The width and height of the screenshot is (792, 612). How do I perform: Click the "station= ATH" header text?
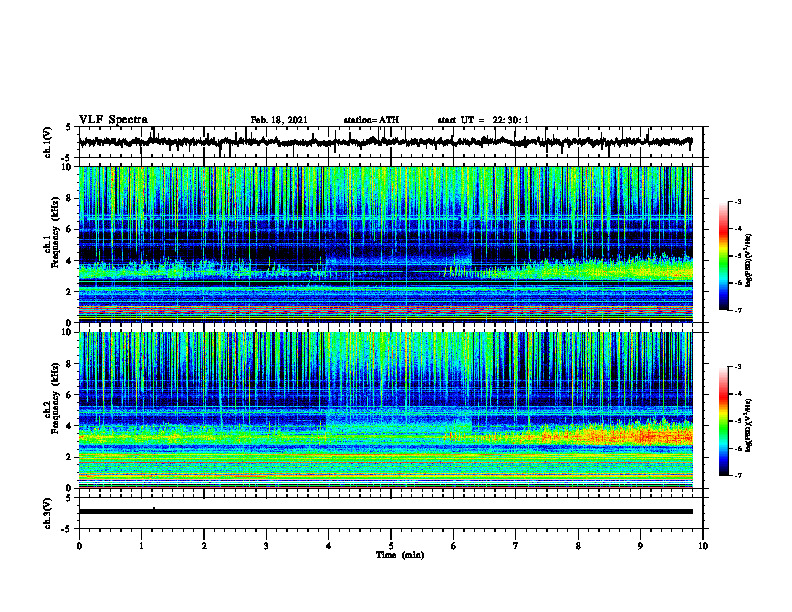coord(371,120)
